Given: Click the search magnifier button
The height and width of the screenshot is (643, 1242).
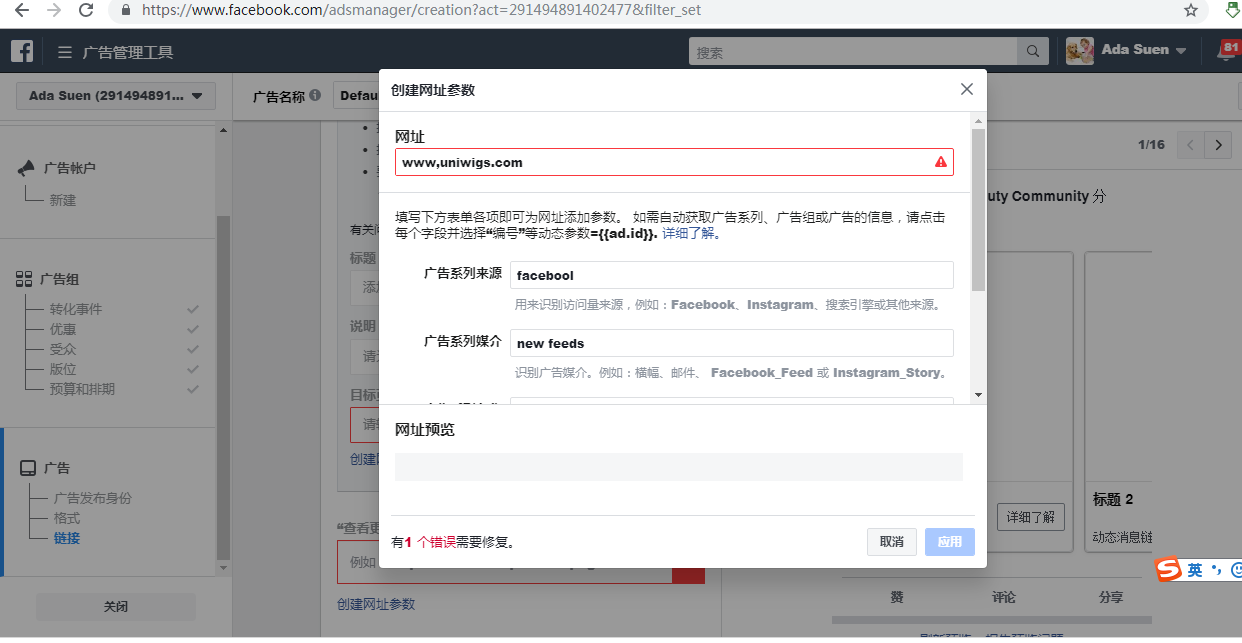Looking at the screenshot, I should pos(1032,52).
